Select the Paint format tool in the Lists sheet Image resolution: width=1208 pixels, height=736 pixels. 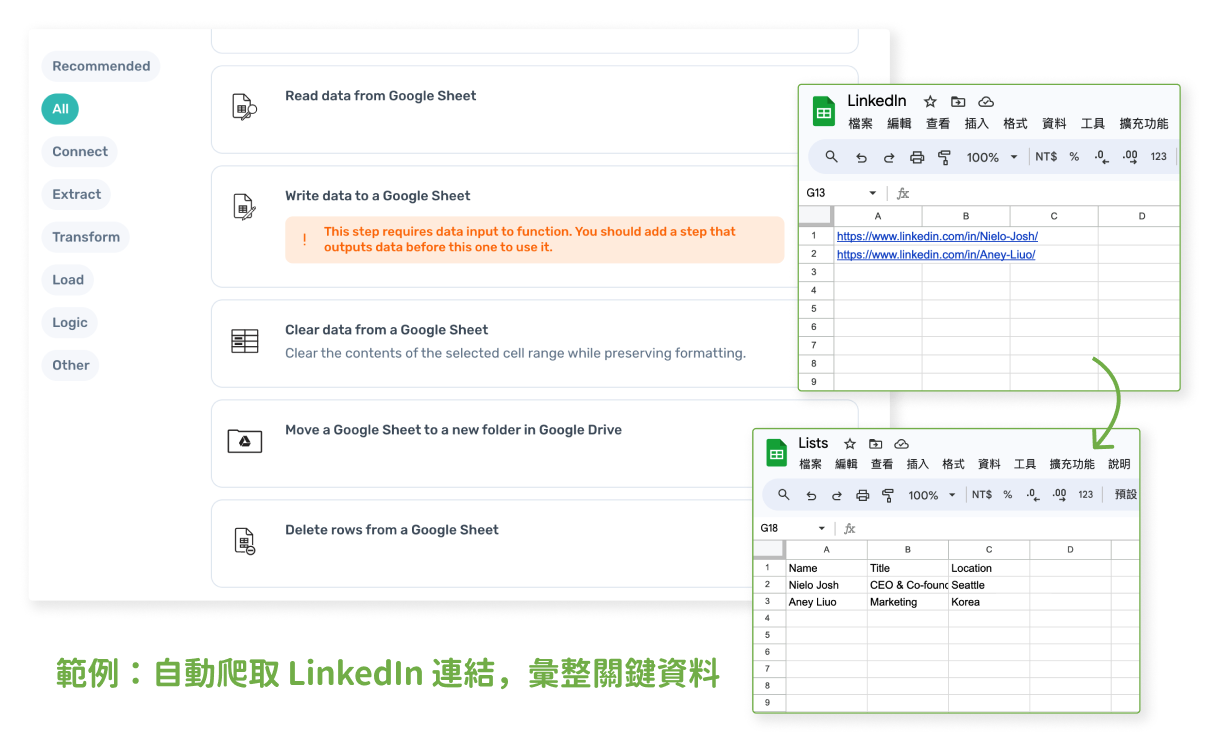[888, 494]
